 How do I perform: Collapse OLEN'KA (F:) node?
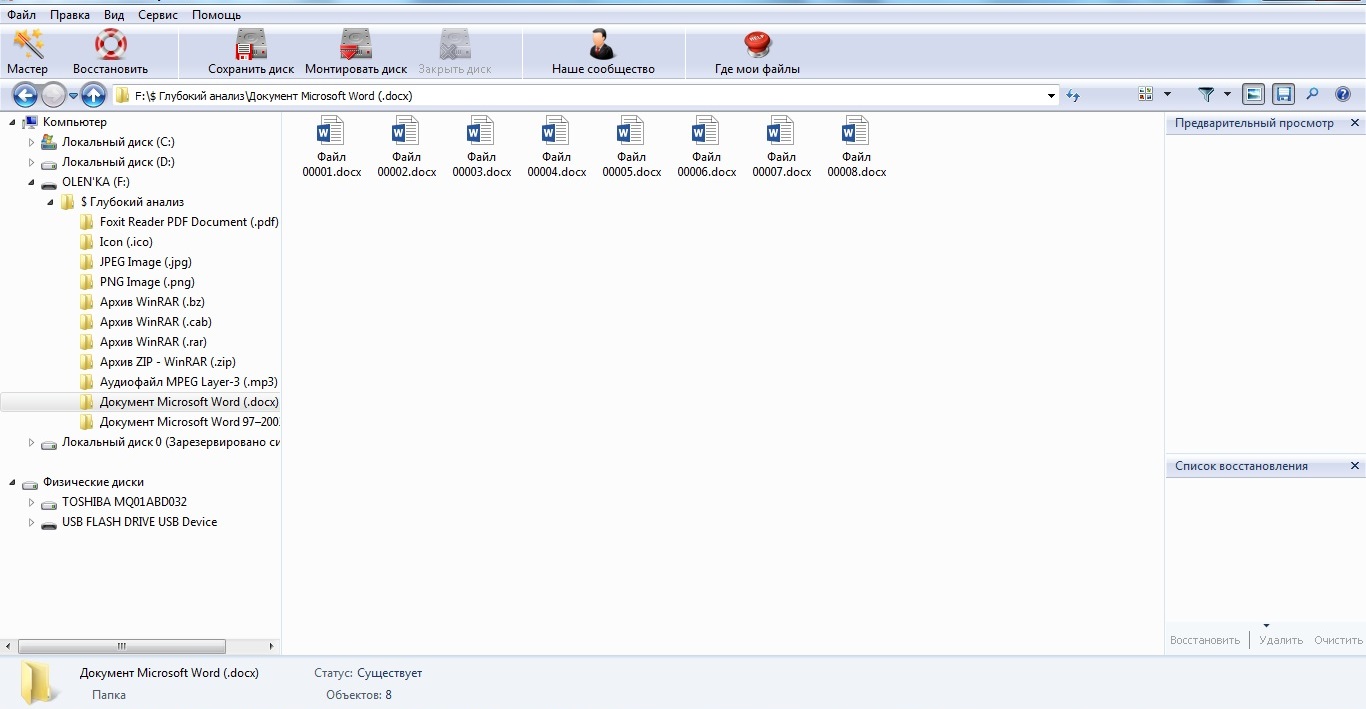coord(31,182)
